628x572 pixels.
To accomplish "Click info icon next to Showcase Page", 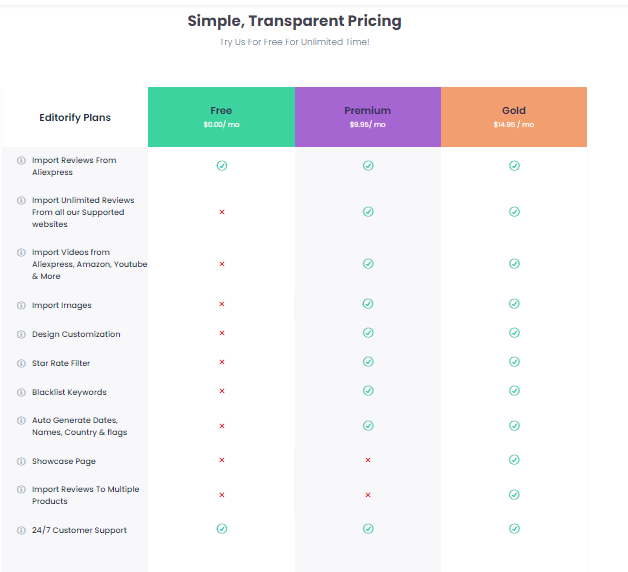I will 21,461.
